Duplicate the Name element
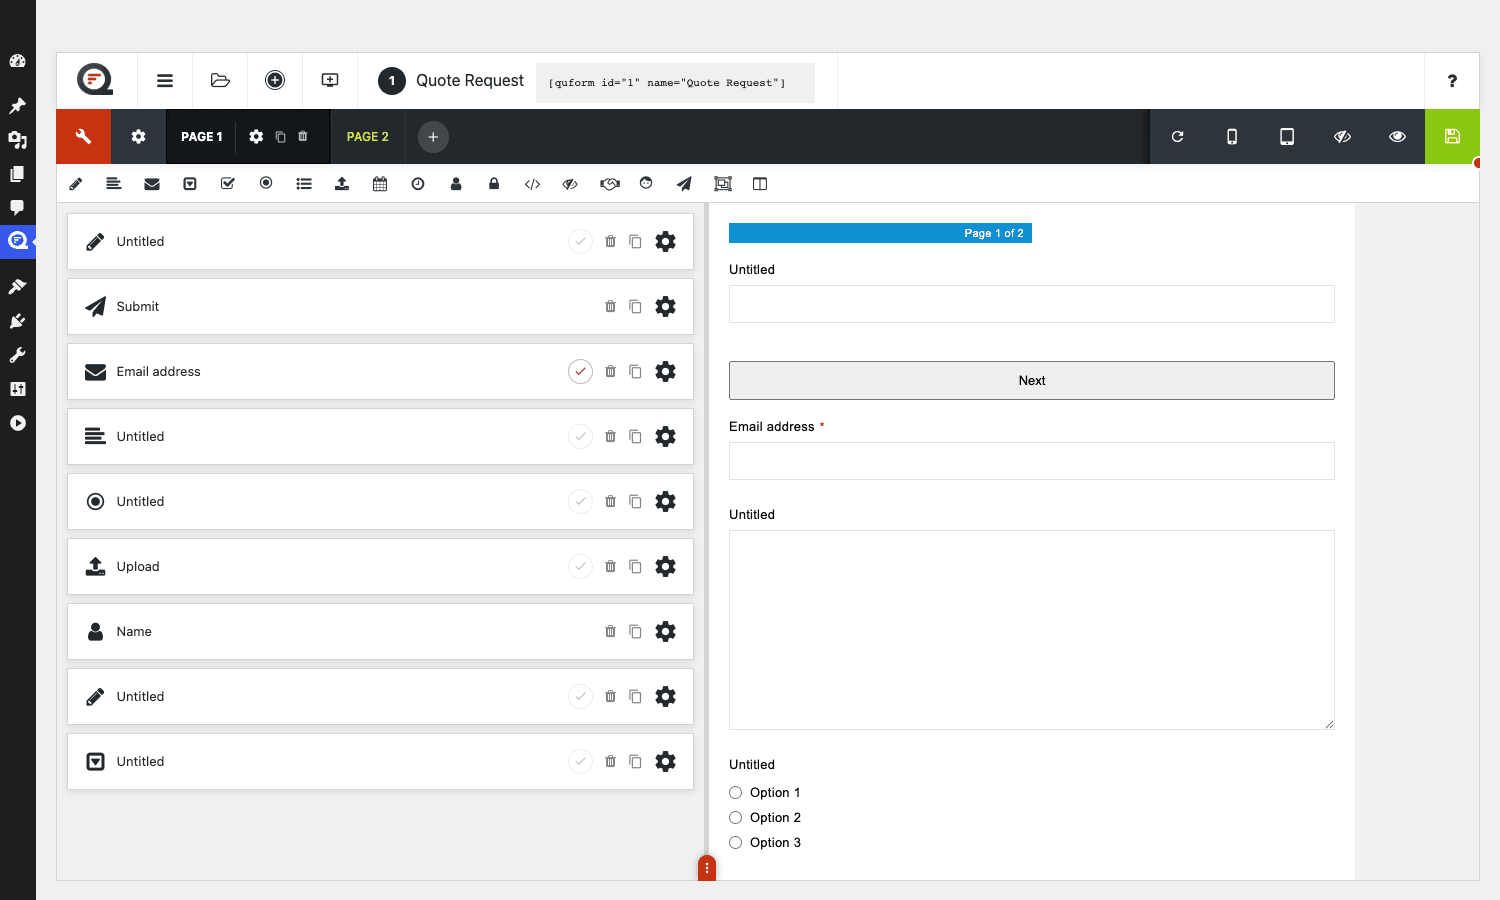This screenshot has height=900, width=1500. coord(635,632)
